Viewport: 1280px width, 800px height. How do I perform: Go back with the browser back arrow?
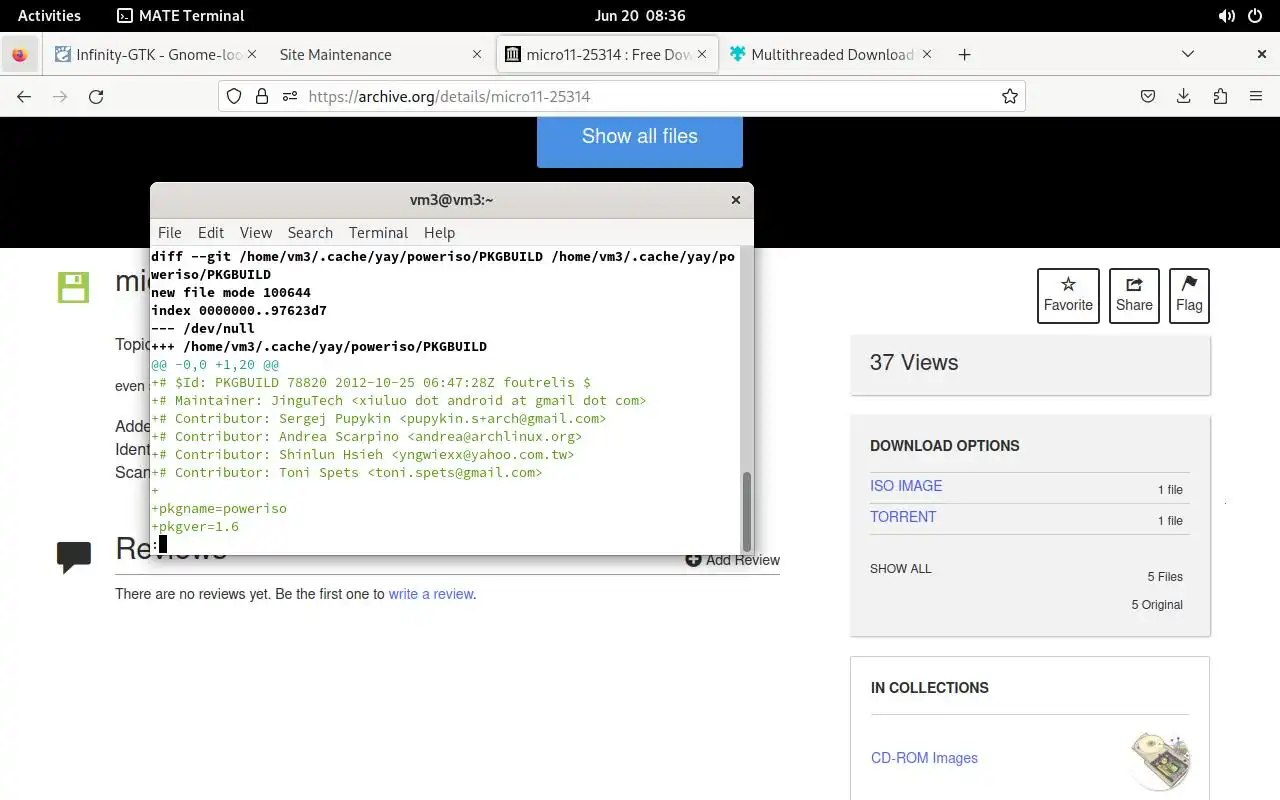pos(24,97)
